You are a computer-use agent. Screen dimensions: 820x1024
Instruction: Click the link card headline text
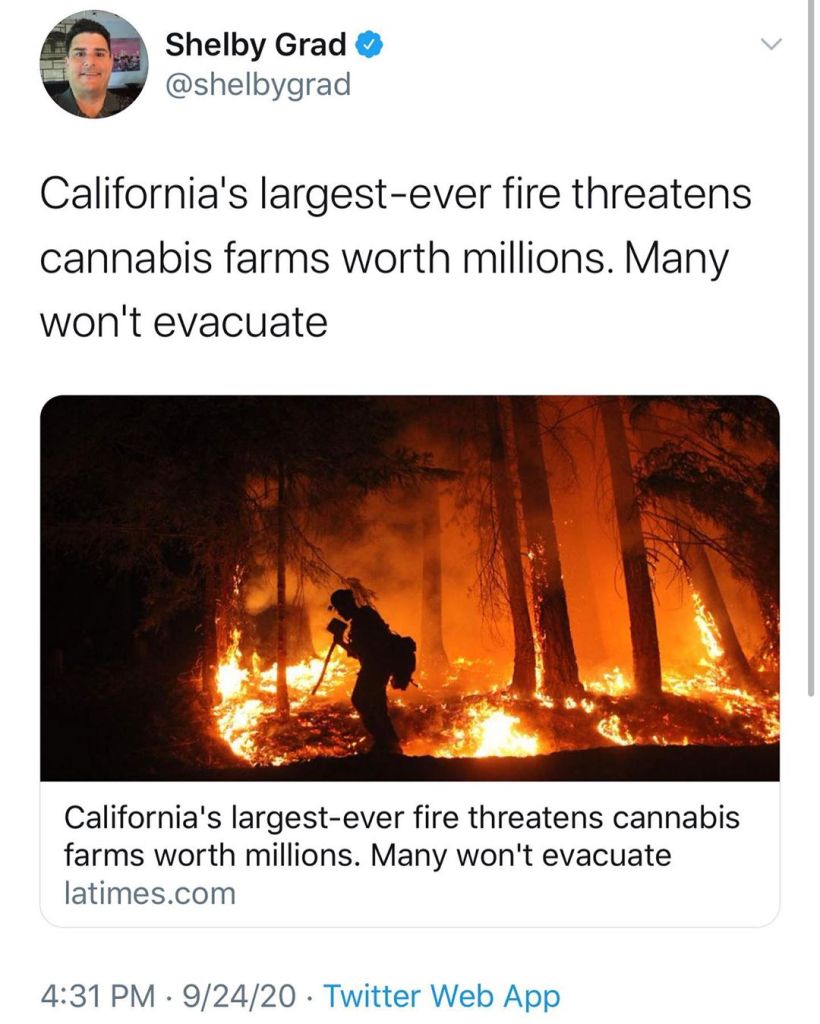click(402, 836)
